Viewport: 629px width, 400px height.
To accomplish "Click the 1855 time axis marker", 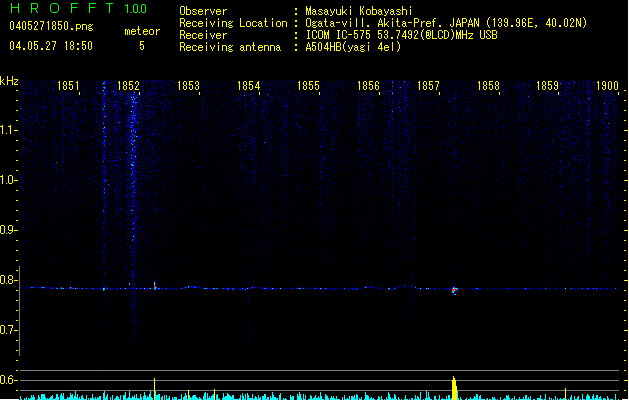I will (x=308, y=86).
